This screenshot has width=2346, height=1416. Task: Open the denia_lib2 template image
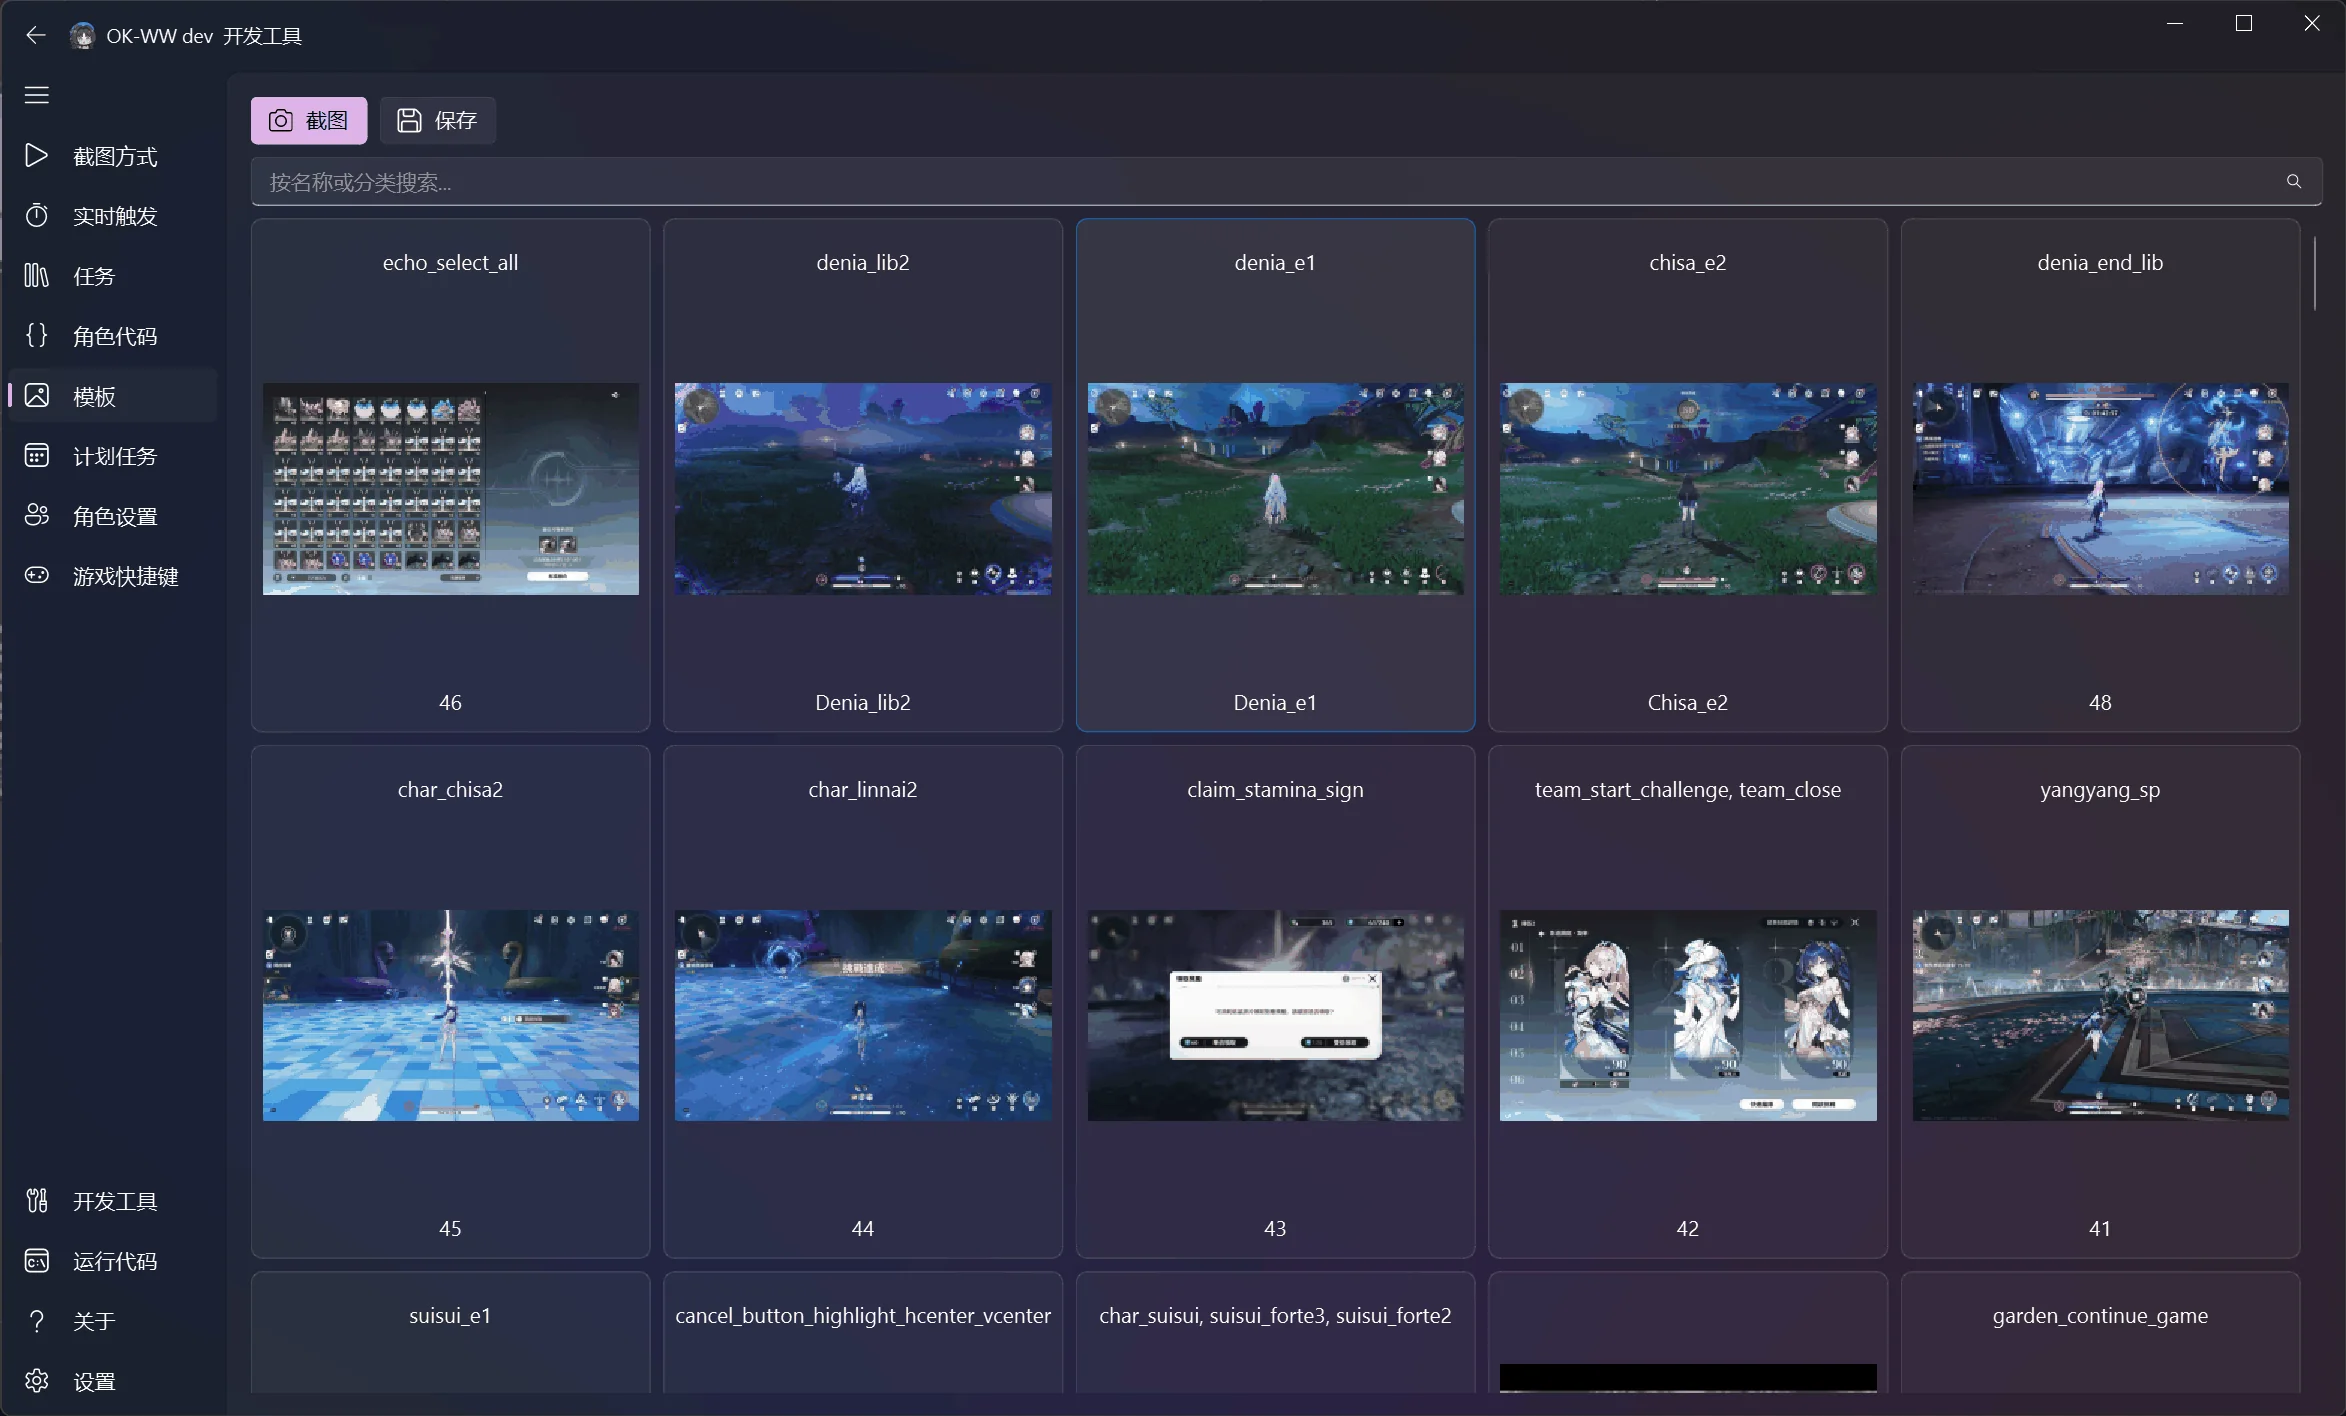(863, 489)
